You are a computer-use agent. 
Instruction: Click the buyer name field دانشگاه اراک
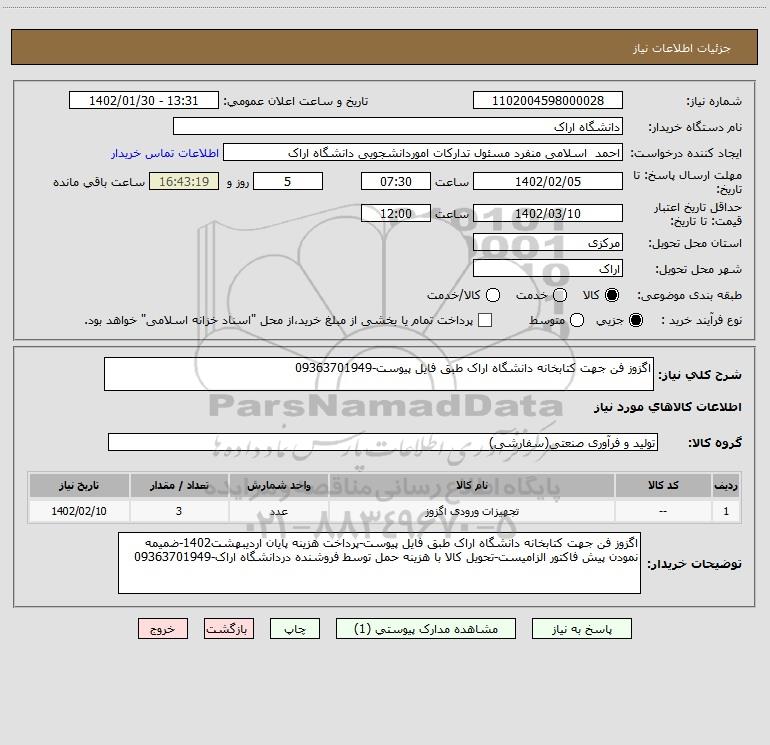tap(398, 126)
